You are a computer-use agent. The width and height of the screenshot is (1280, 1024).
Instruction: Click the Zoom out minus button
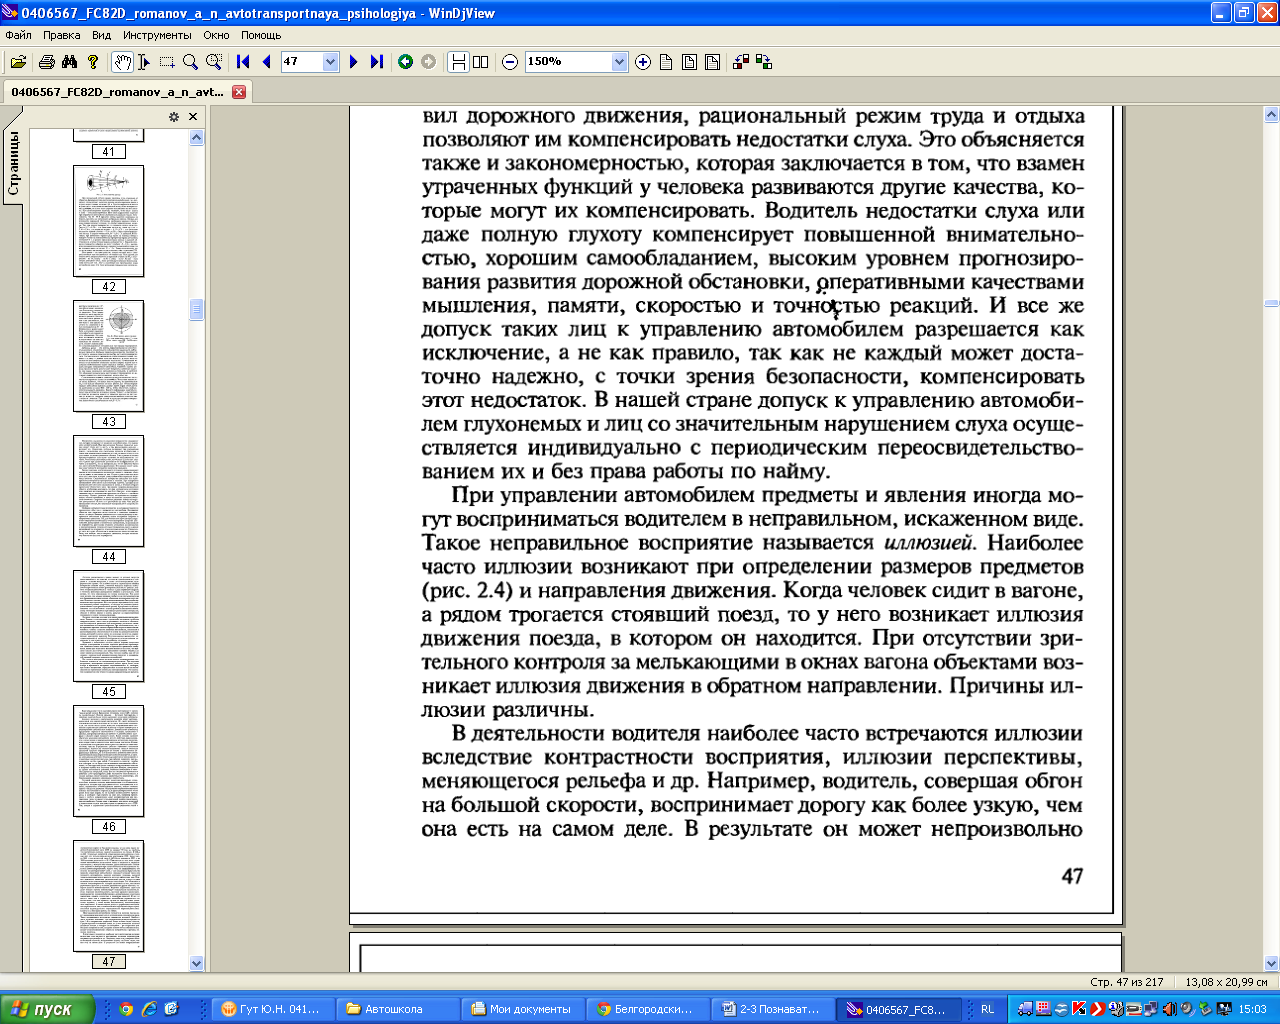tap(510, 62)
